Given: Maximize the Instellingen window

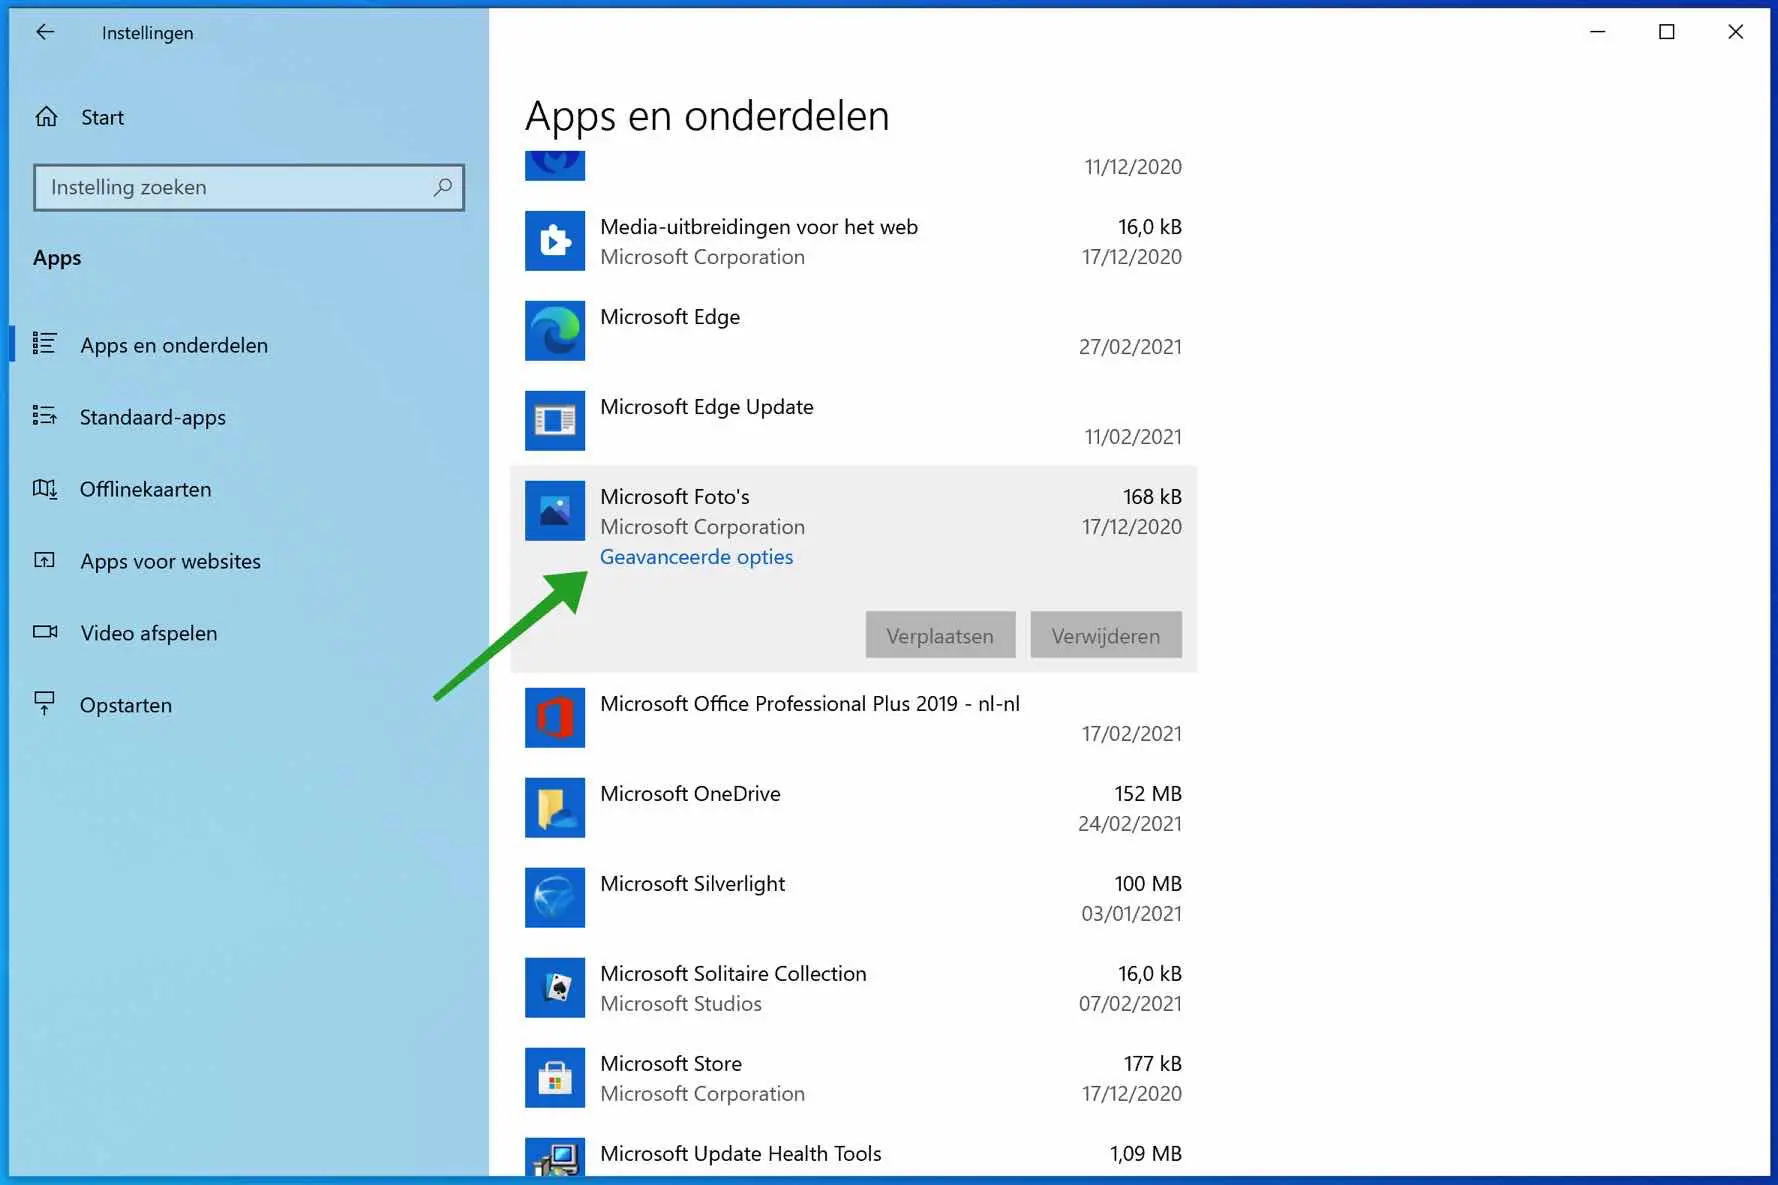Looking at the screenshot, I should (x=1666, y=32).
